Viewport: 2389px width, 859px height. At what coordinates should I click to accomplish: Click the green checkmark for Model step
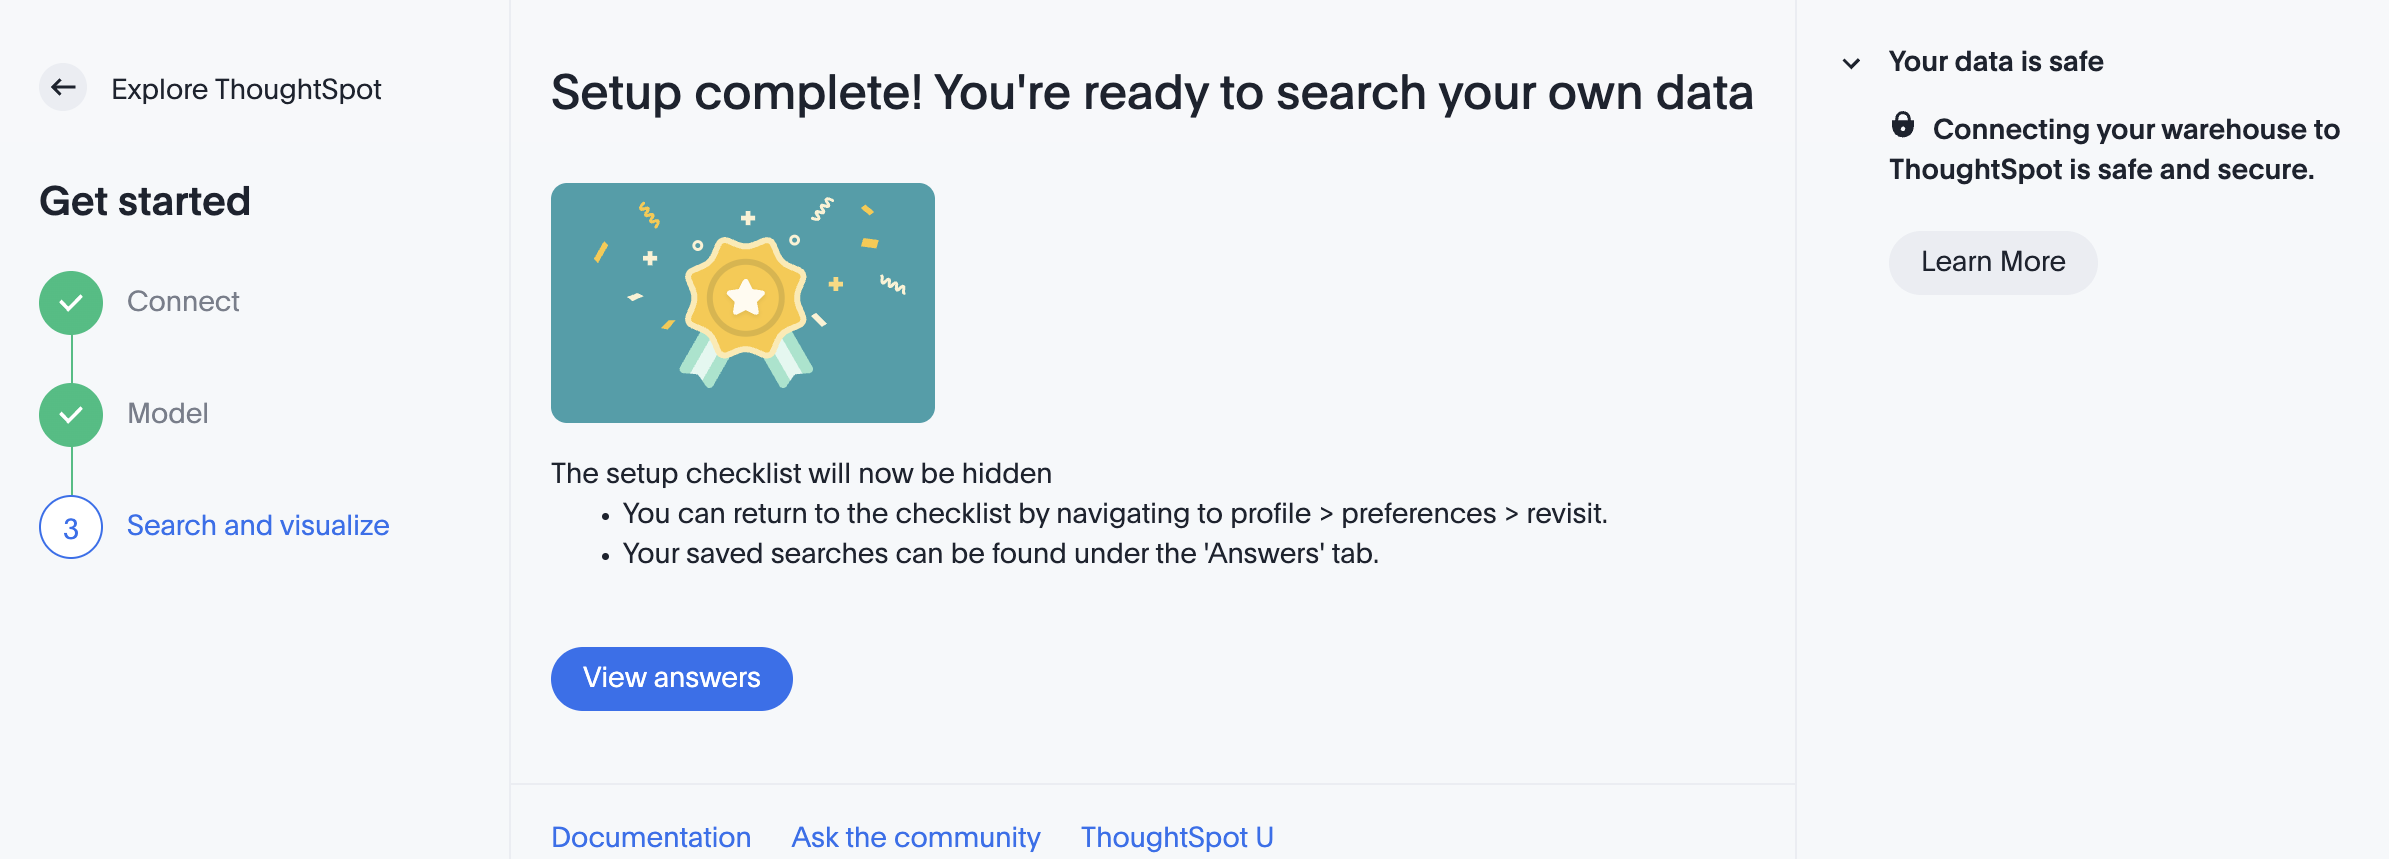coord(71,414)
